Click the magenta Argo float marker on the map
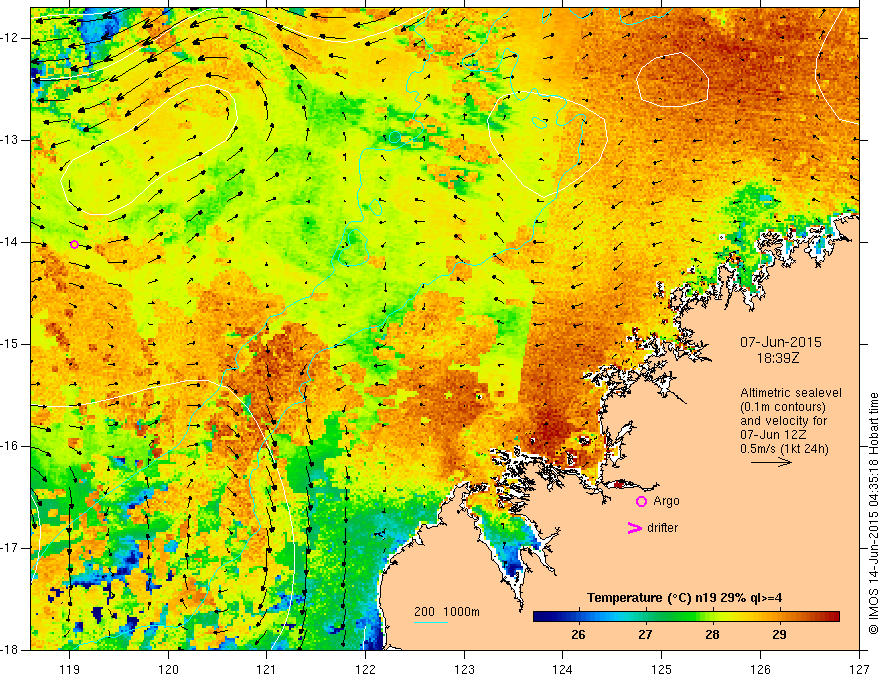880x680 pixels. tap(74, 244)
